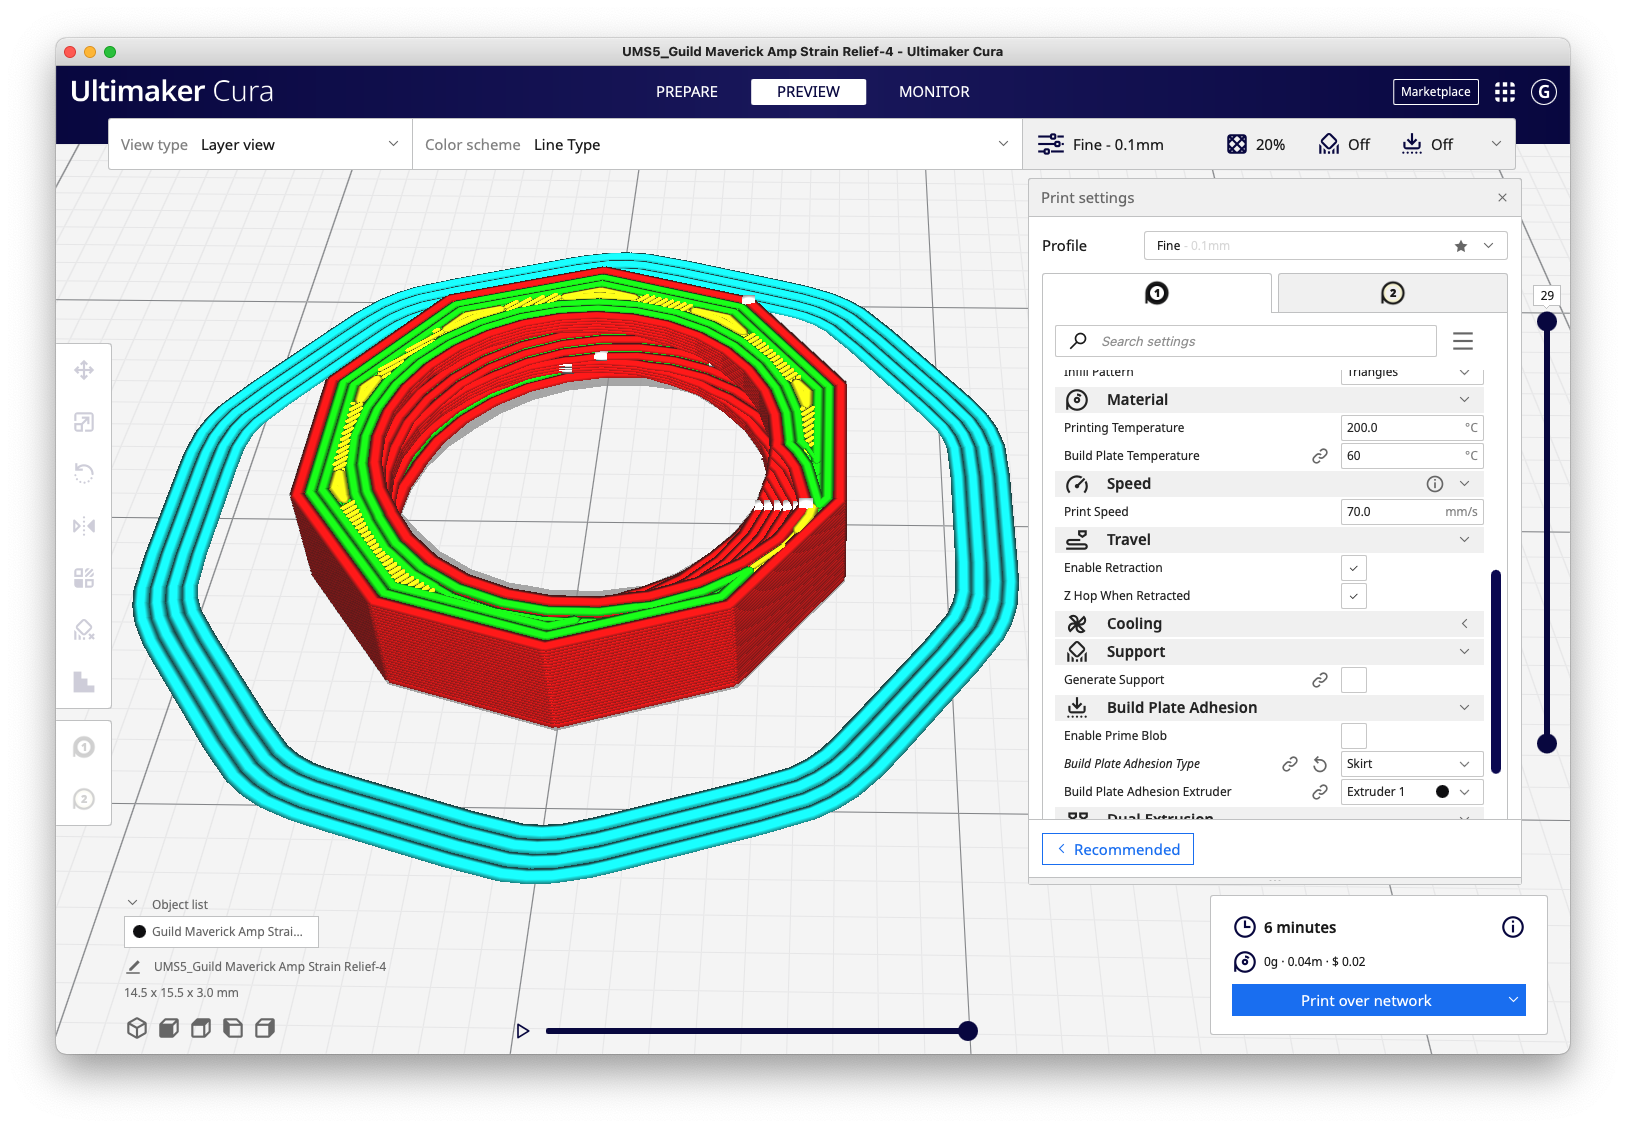Select Extruder 1 settings tab
This screenshot has height=1128, width=1626.
[x=1157, y=293]
